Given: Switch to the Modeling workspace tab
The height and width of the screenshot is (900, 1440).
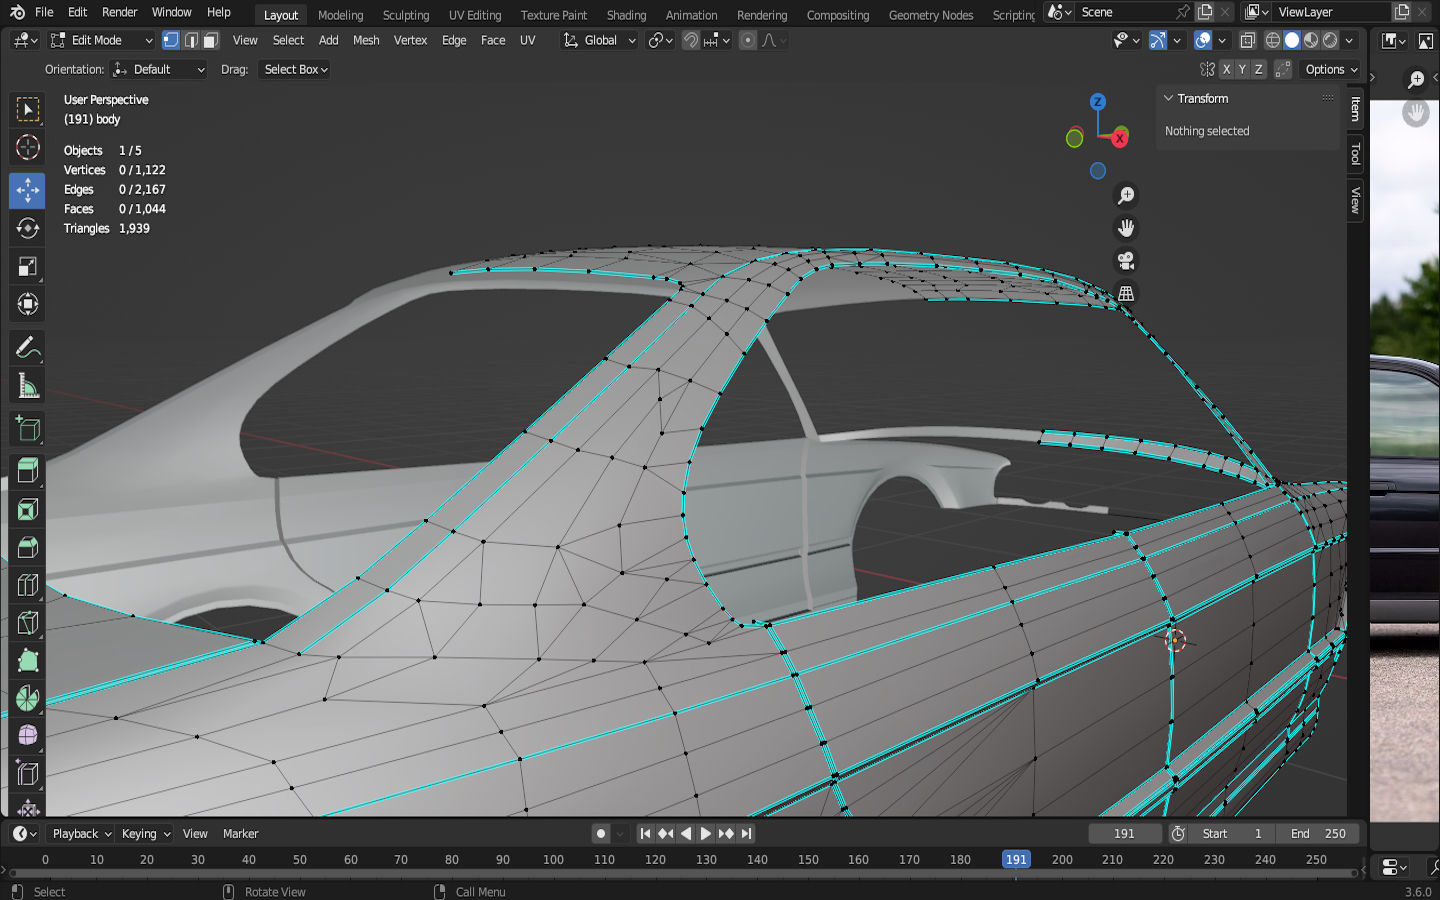Looking at the screenshot, I should click(x=341, y=15).
